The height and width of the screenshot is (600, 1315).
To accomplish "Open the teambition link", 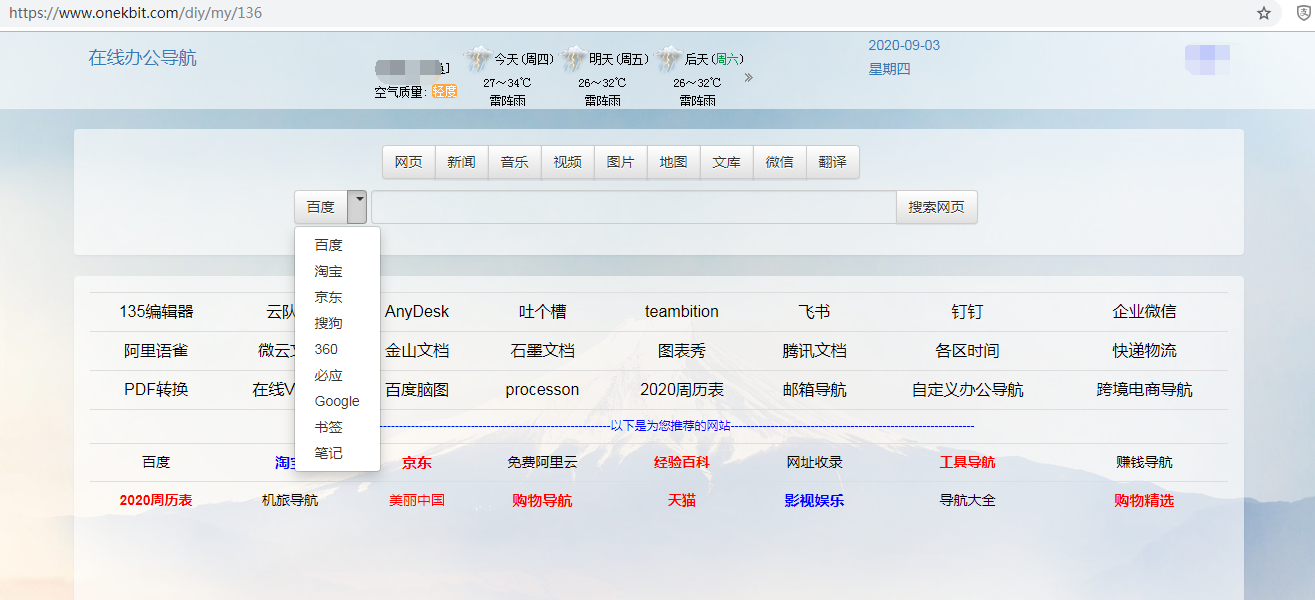I will tap(681, 312).
